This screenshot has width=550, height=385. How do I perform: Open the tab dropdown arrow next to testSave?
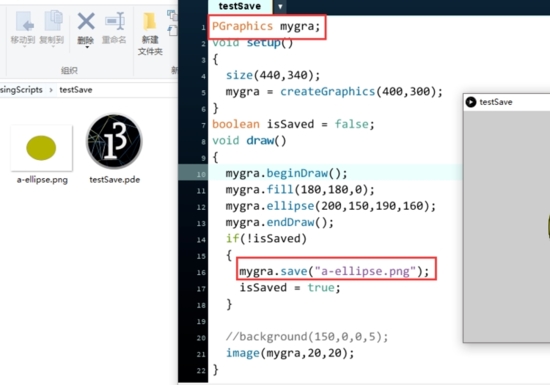tap(280, 7)
